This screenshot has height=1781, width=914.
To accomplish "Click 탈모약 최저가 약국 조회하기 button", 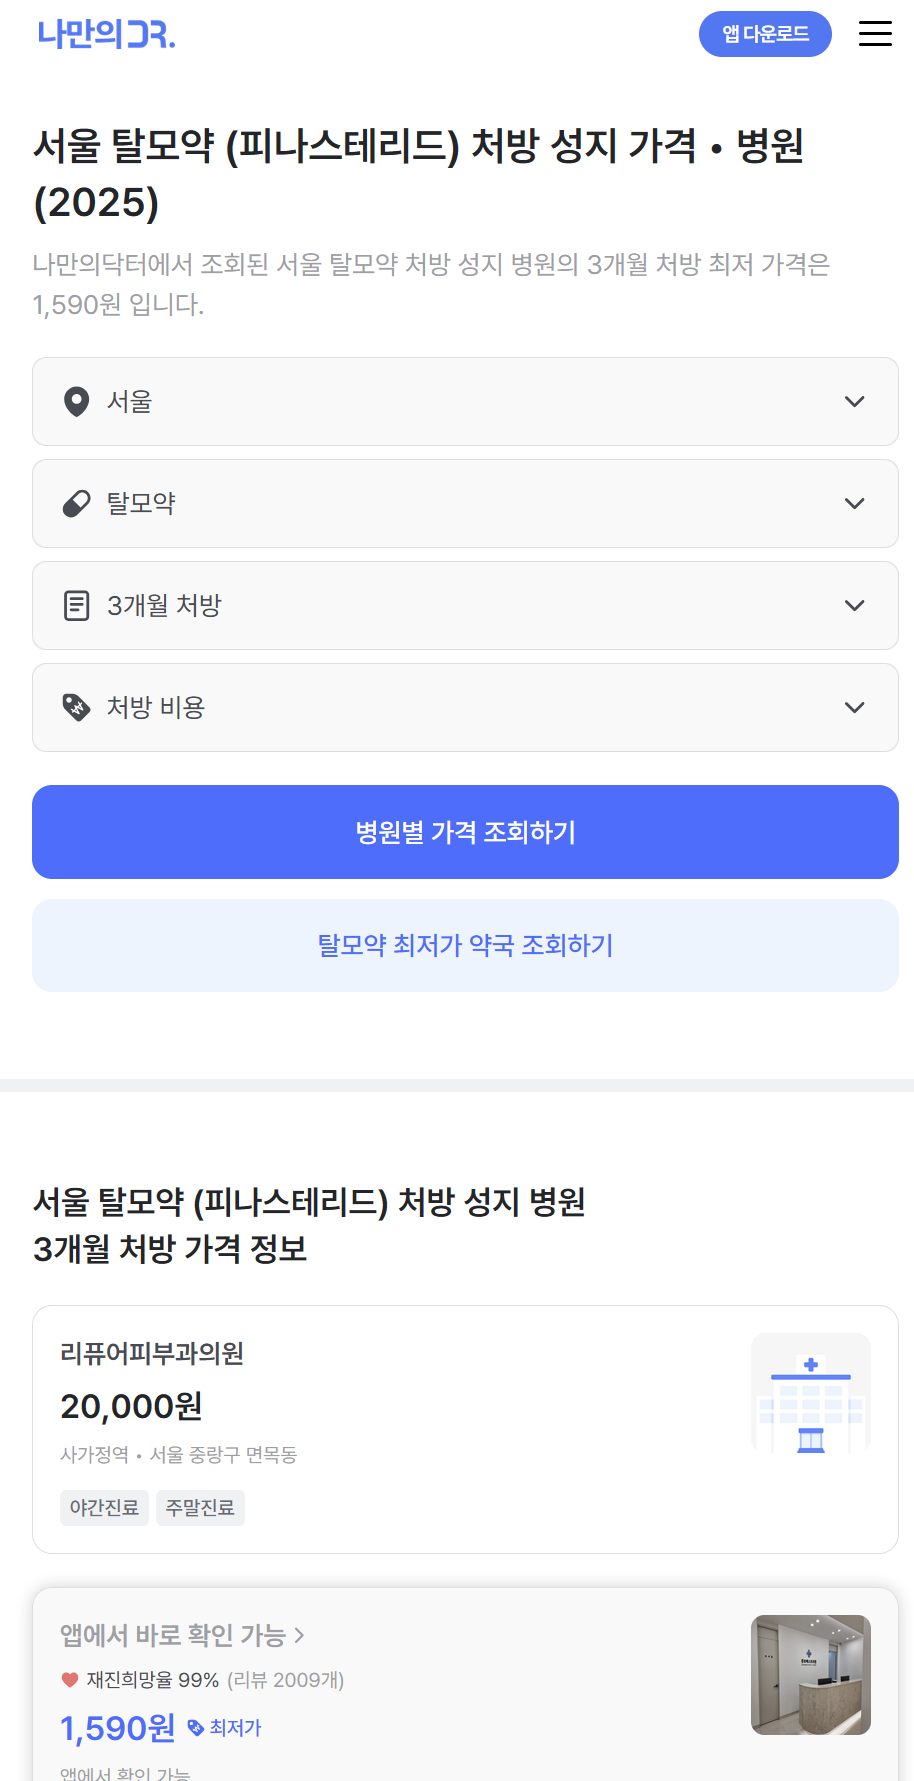I will point(465,946).
